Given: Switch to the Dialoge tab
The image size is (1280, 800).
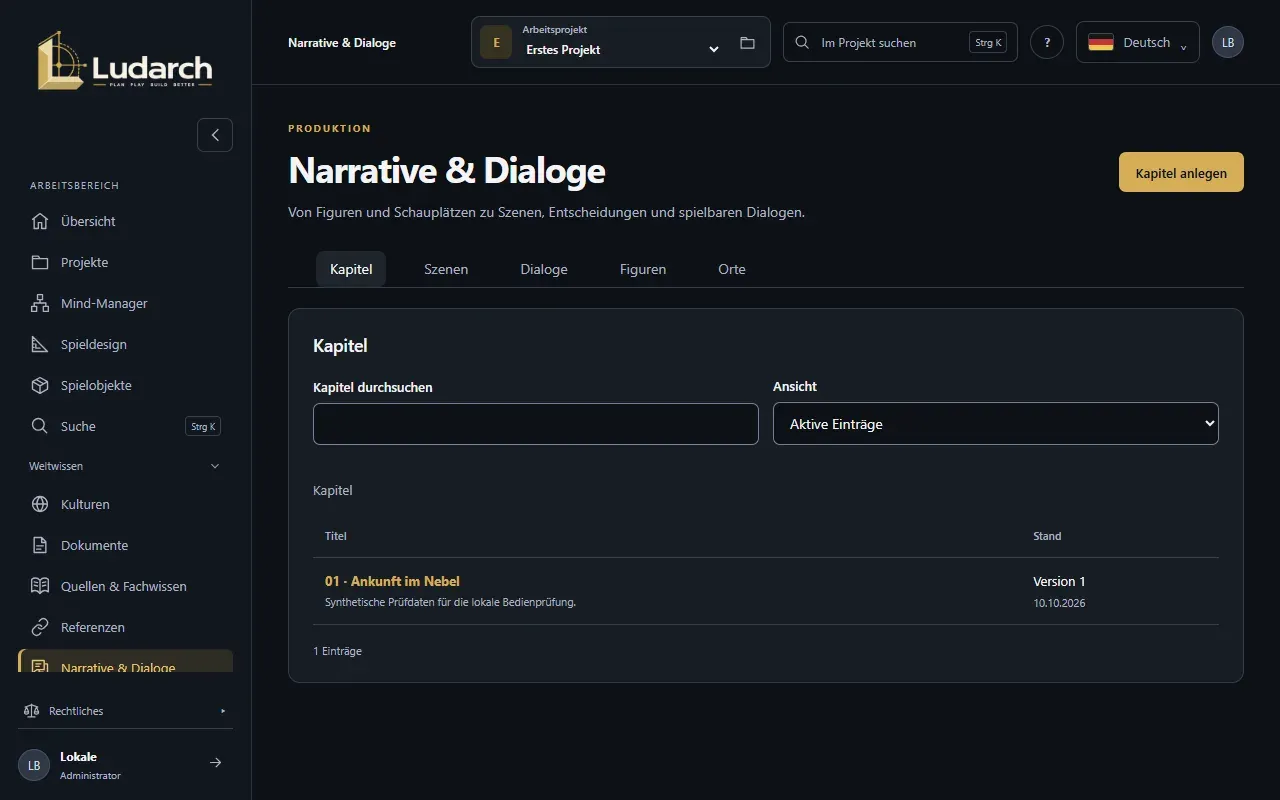Looking at the screenshot, I should click(544, 269).
